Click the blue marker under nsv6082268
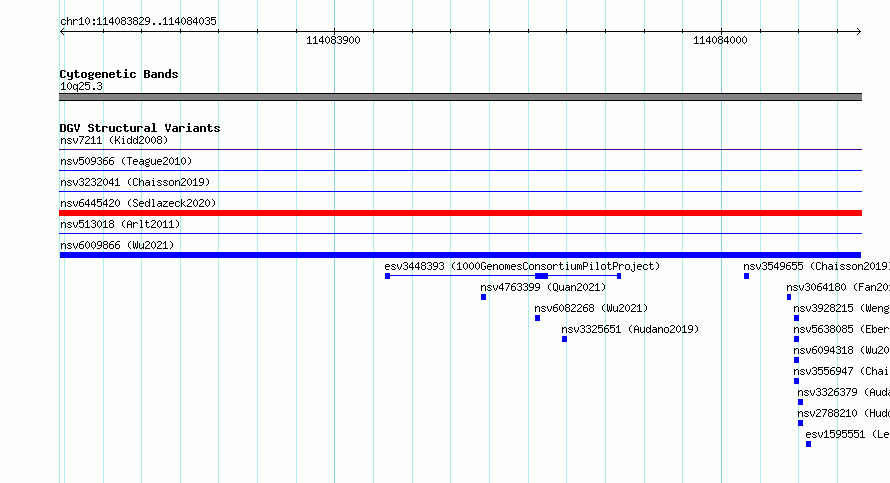 pos(538,318)
